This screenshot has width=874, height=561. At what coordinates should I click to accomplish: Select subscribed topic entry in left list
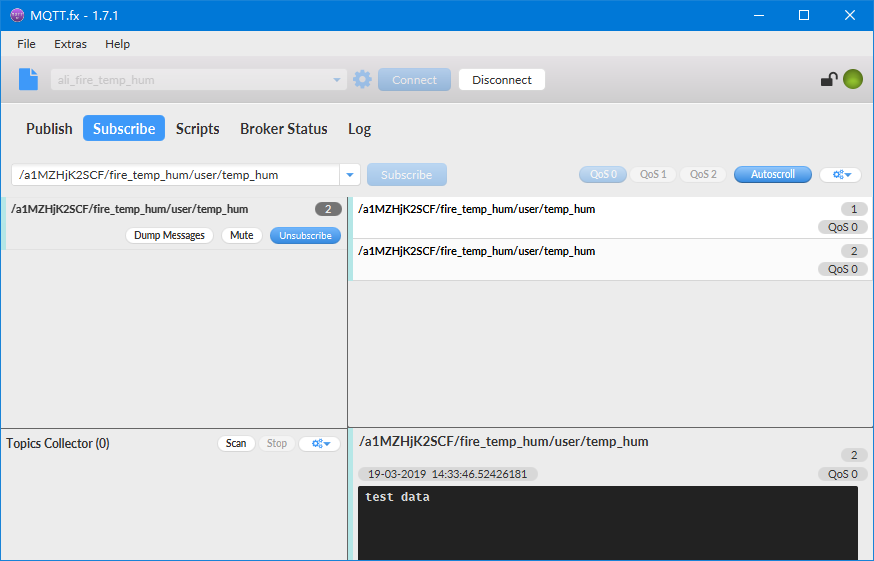point(174,223)
